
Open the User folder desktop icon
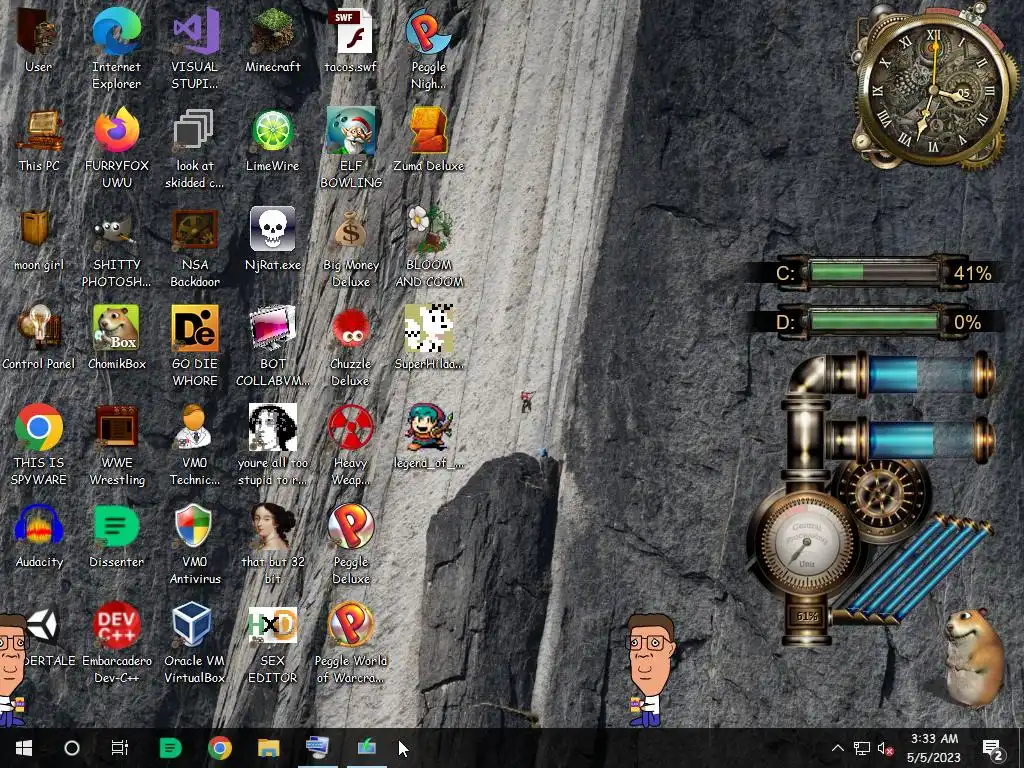pos(38,41)
